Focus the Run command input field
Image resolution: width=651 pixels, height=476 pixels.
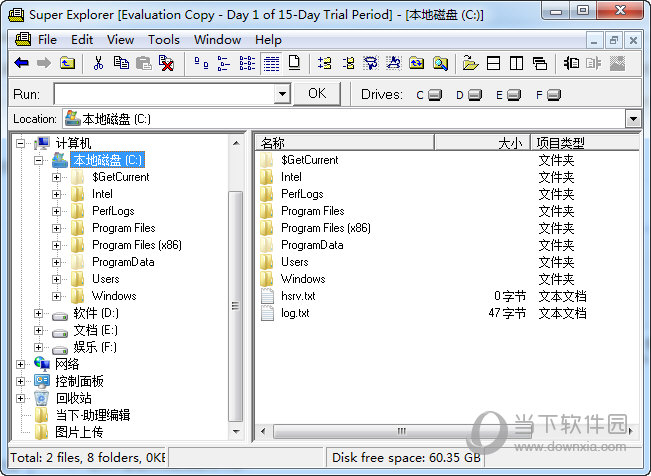164,94
